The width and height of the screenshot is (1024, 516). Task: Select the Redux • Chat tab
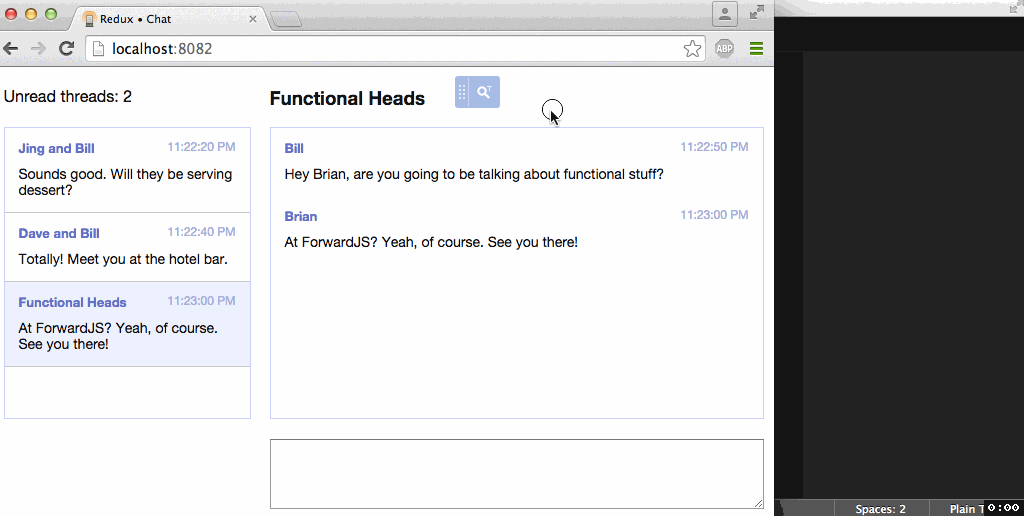click(170, 19)
